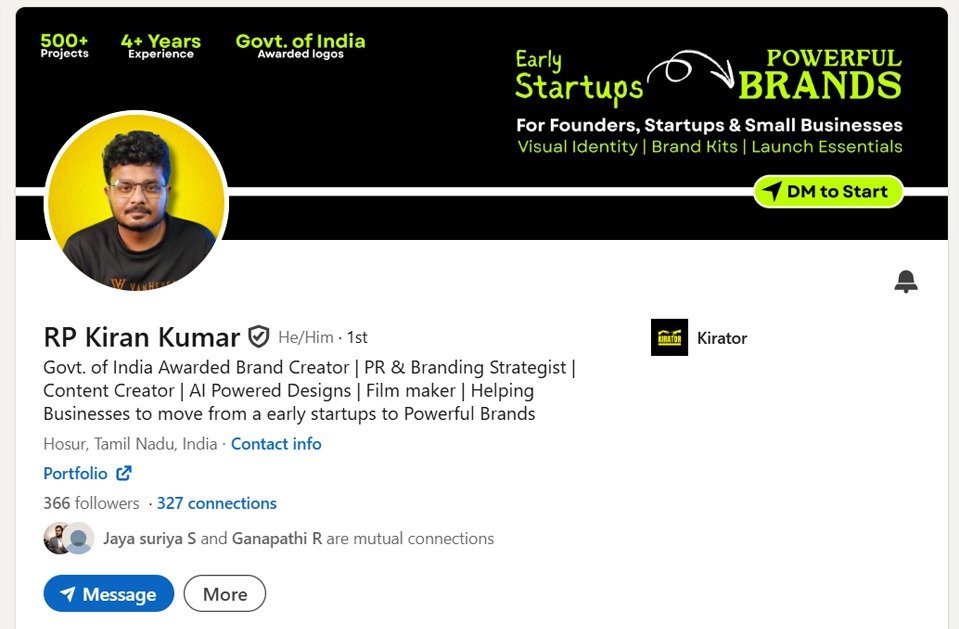Click the Portfolio external link icon
959x629 pixels.
[x=123, y=473]
